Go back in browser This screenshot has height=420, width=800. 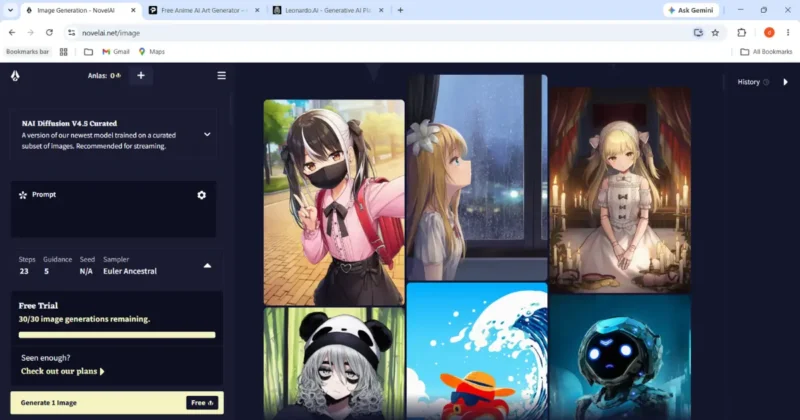click(x=12, y=33)
